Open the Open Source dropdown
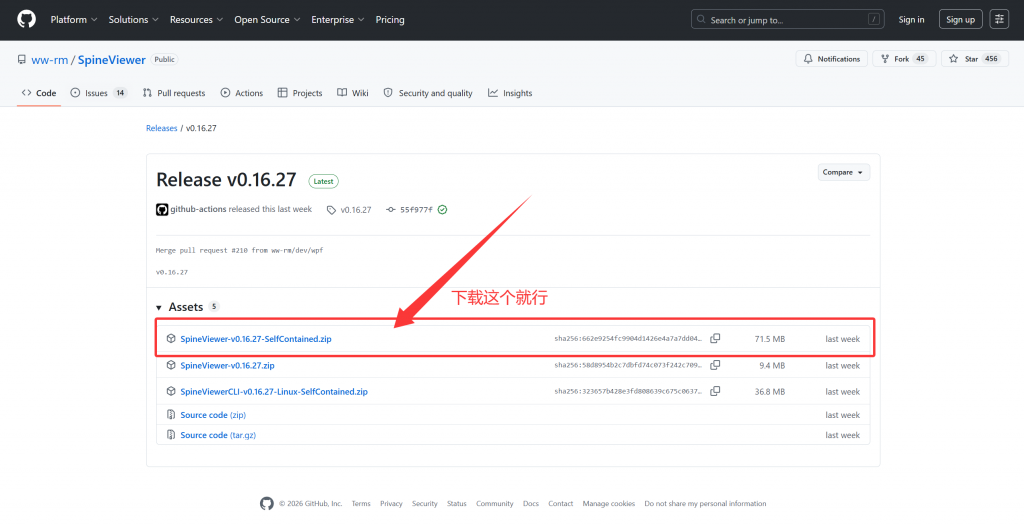This screenshot has height=525, width=1024. pos(267,20)
